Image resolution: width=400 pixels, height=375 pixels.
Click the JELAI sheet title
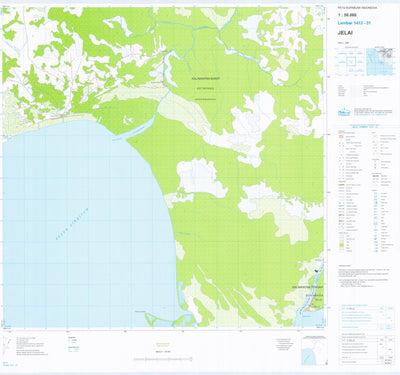pyautogui.click(x=345, y=33)
